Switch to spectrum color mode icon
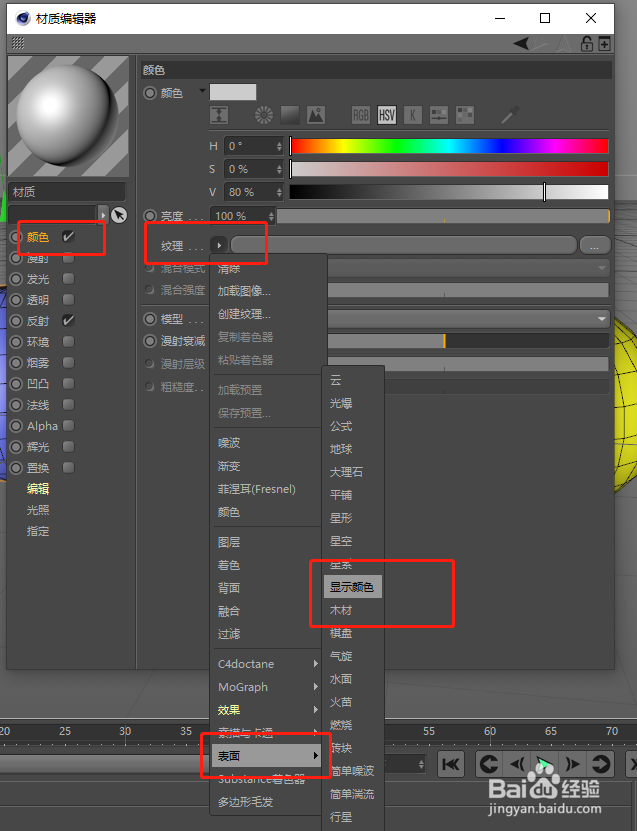 point(289,115)
